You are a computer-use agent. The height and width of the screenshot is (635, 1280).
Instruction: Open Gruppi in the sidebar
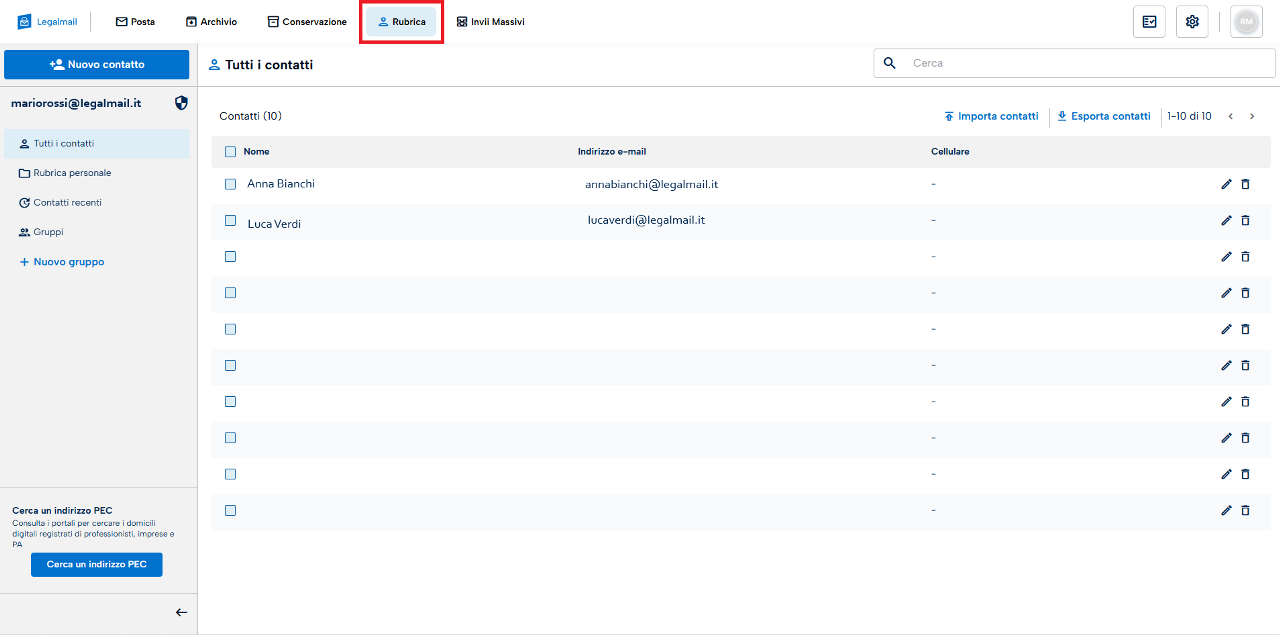(x=41, y=232)
